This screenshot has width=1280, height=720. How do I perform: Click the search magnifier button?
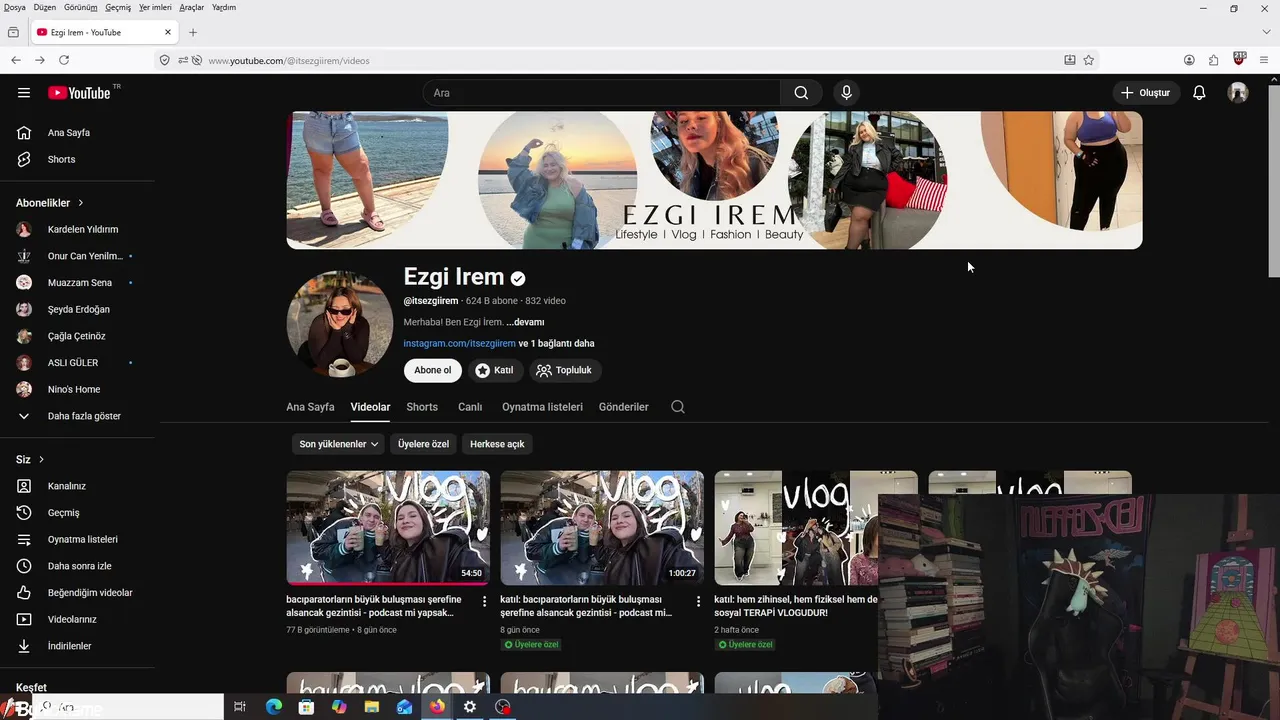click(801, 93)
